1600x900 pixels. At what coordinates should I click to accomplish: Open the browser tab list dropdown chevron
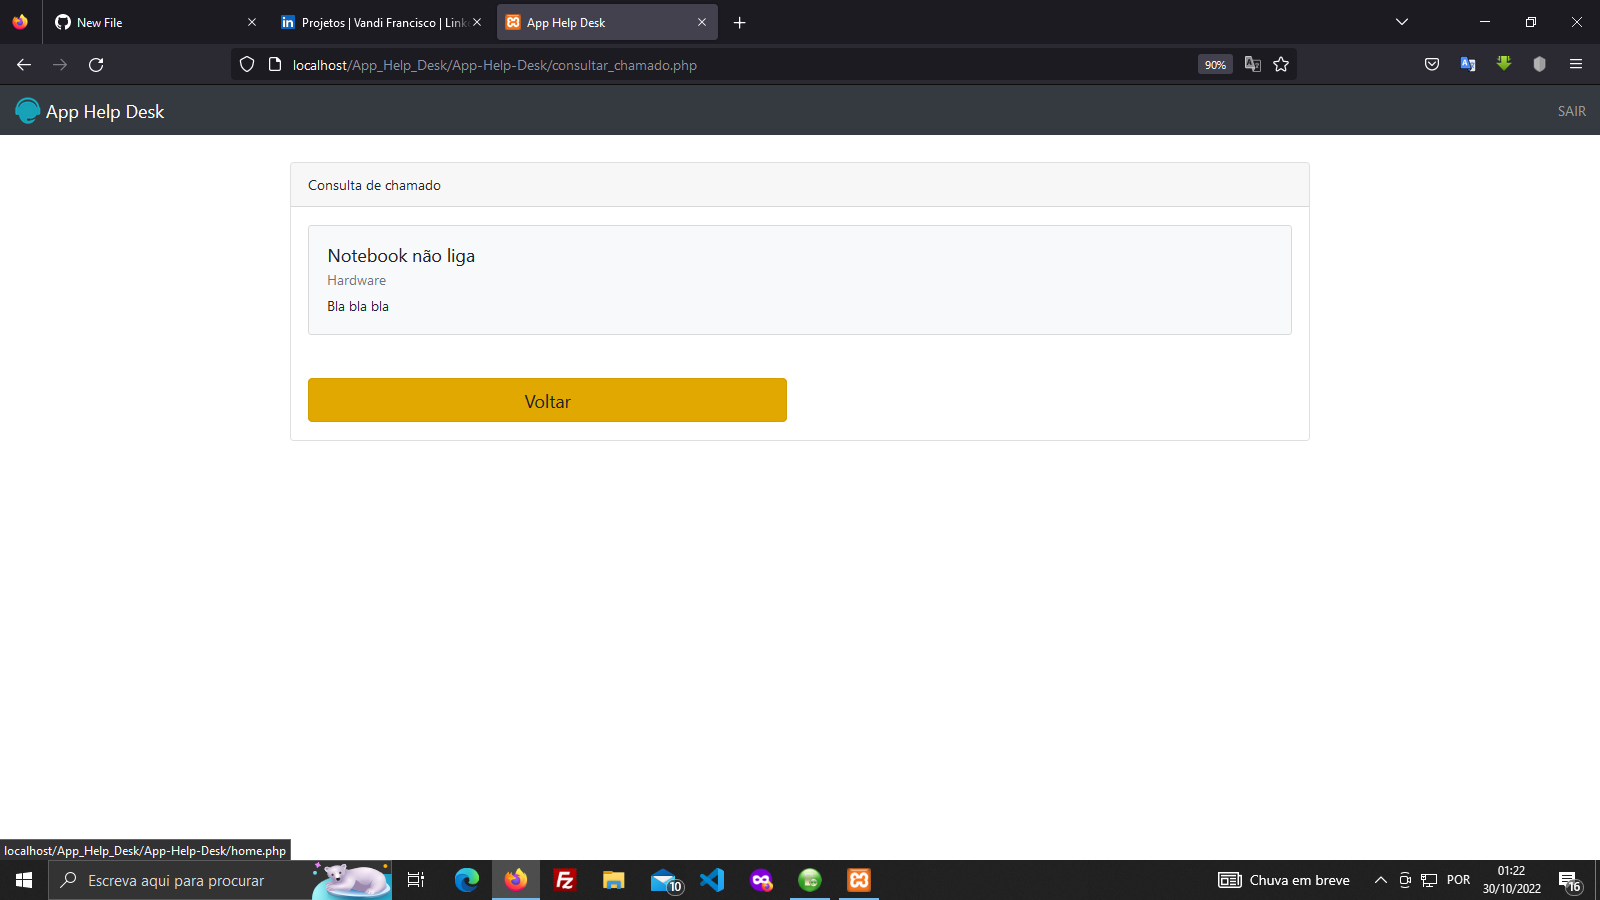click(x=1400, y=22)
